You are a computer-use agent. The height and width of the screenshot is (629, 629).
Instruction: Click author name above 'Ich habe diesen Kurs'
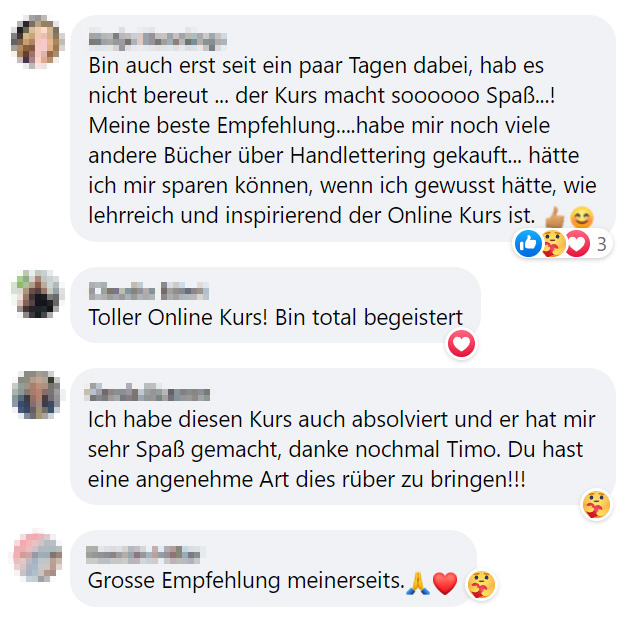tap(147, 393)
